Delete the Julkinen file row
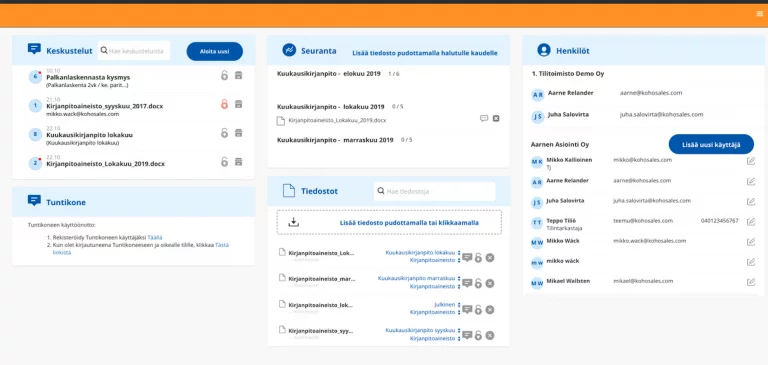The image size is (768, 365). (x=490, y=310)
